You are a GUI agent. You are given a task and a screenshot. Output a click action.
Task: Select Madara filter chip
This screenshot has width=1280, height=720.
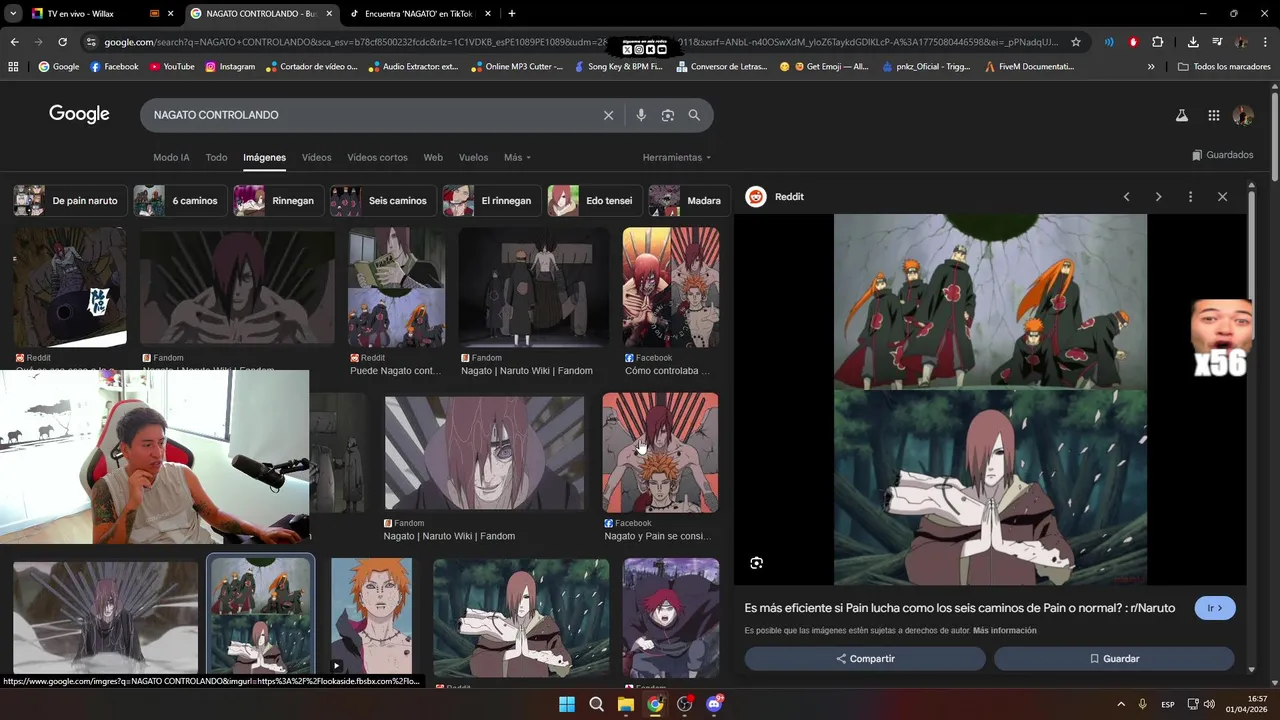688,201
